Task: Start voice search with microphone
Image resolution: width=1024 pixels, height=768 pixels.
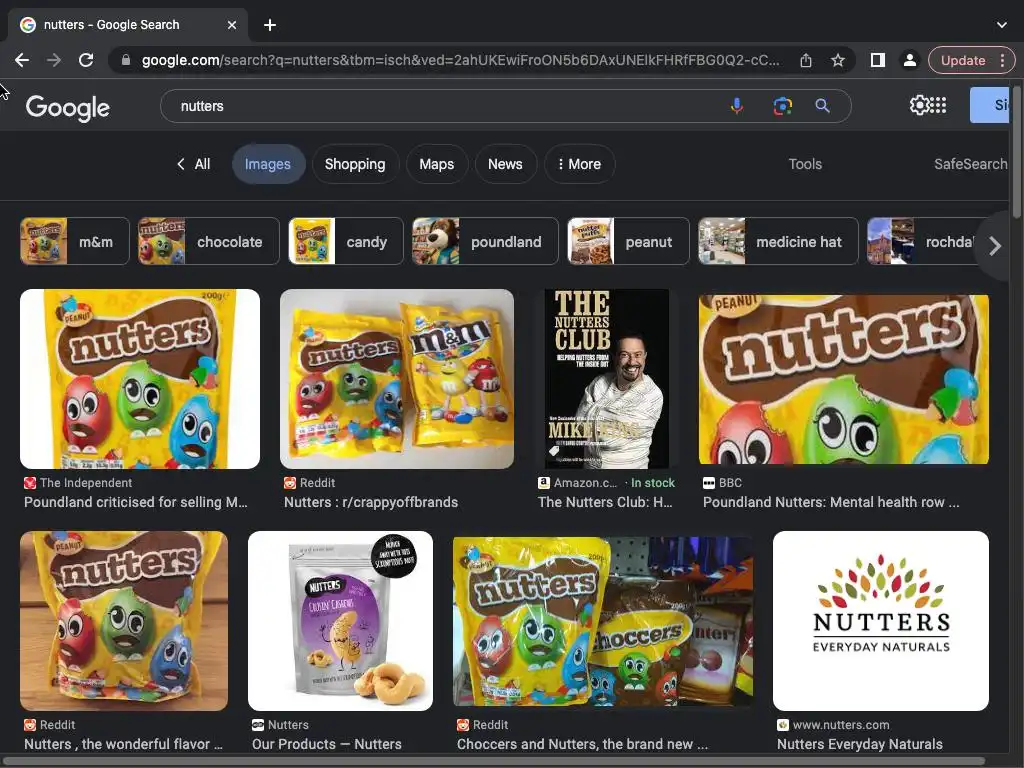Action: click(x=737, y=106)
